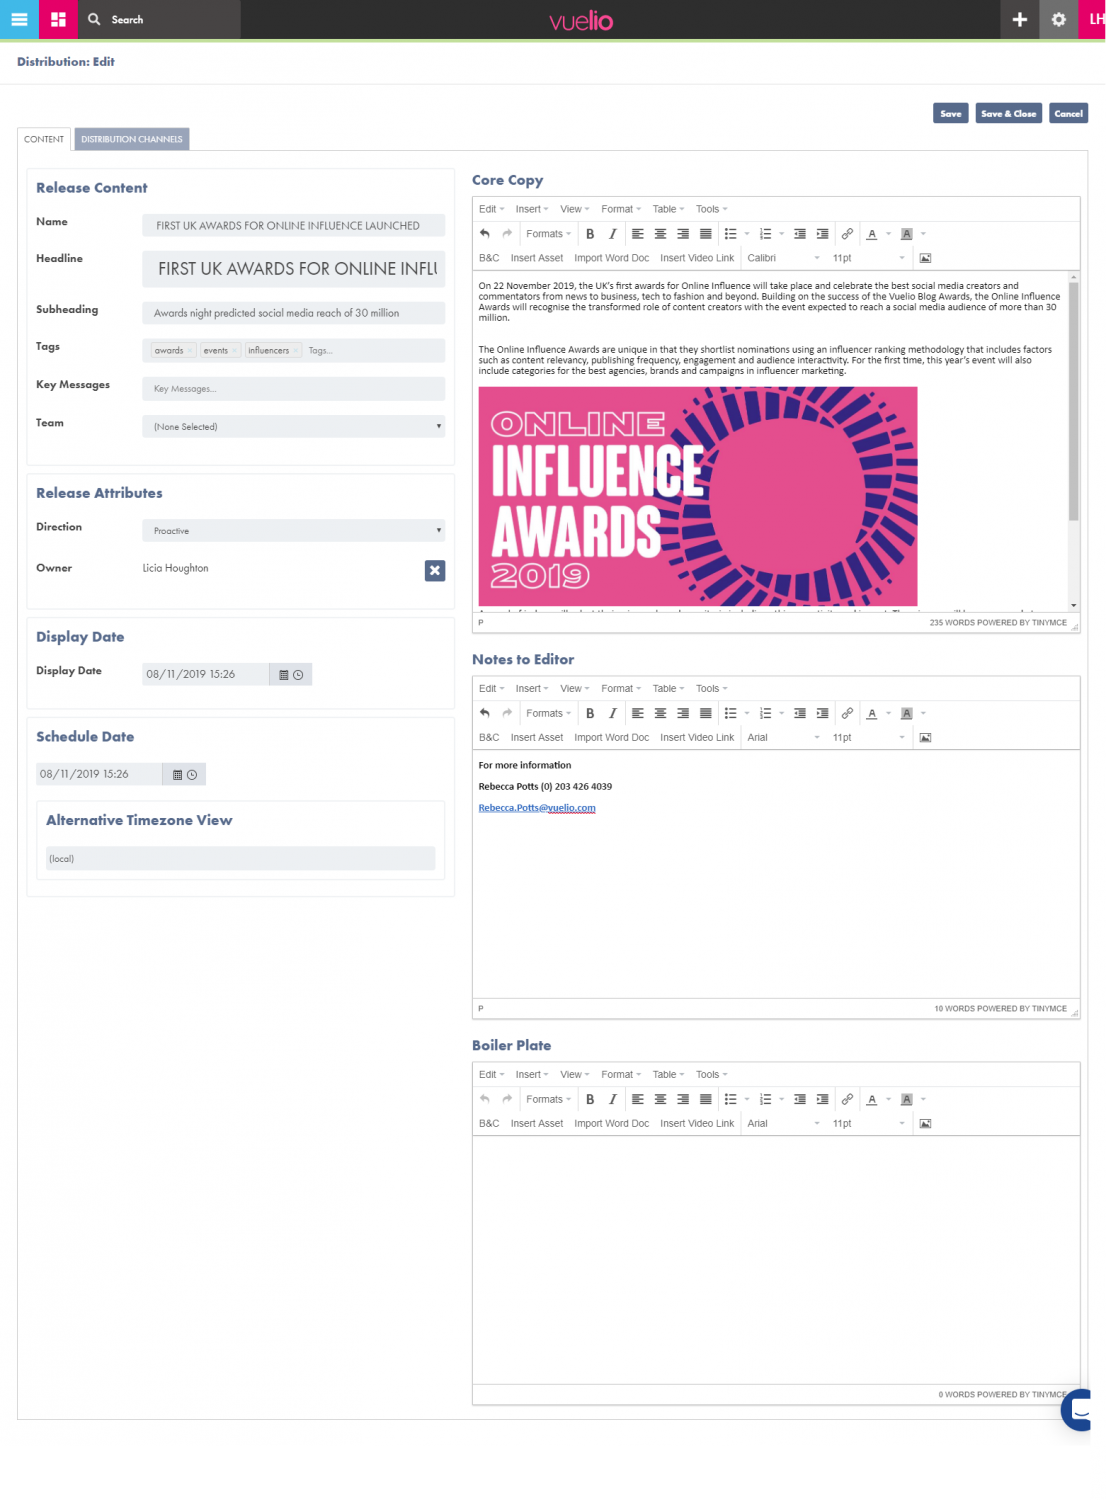This screenshot has height=1500, width=1106.
Task: Click the Subheading input field
Action: coord(293,313)
